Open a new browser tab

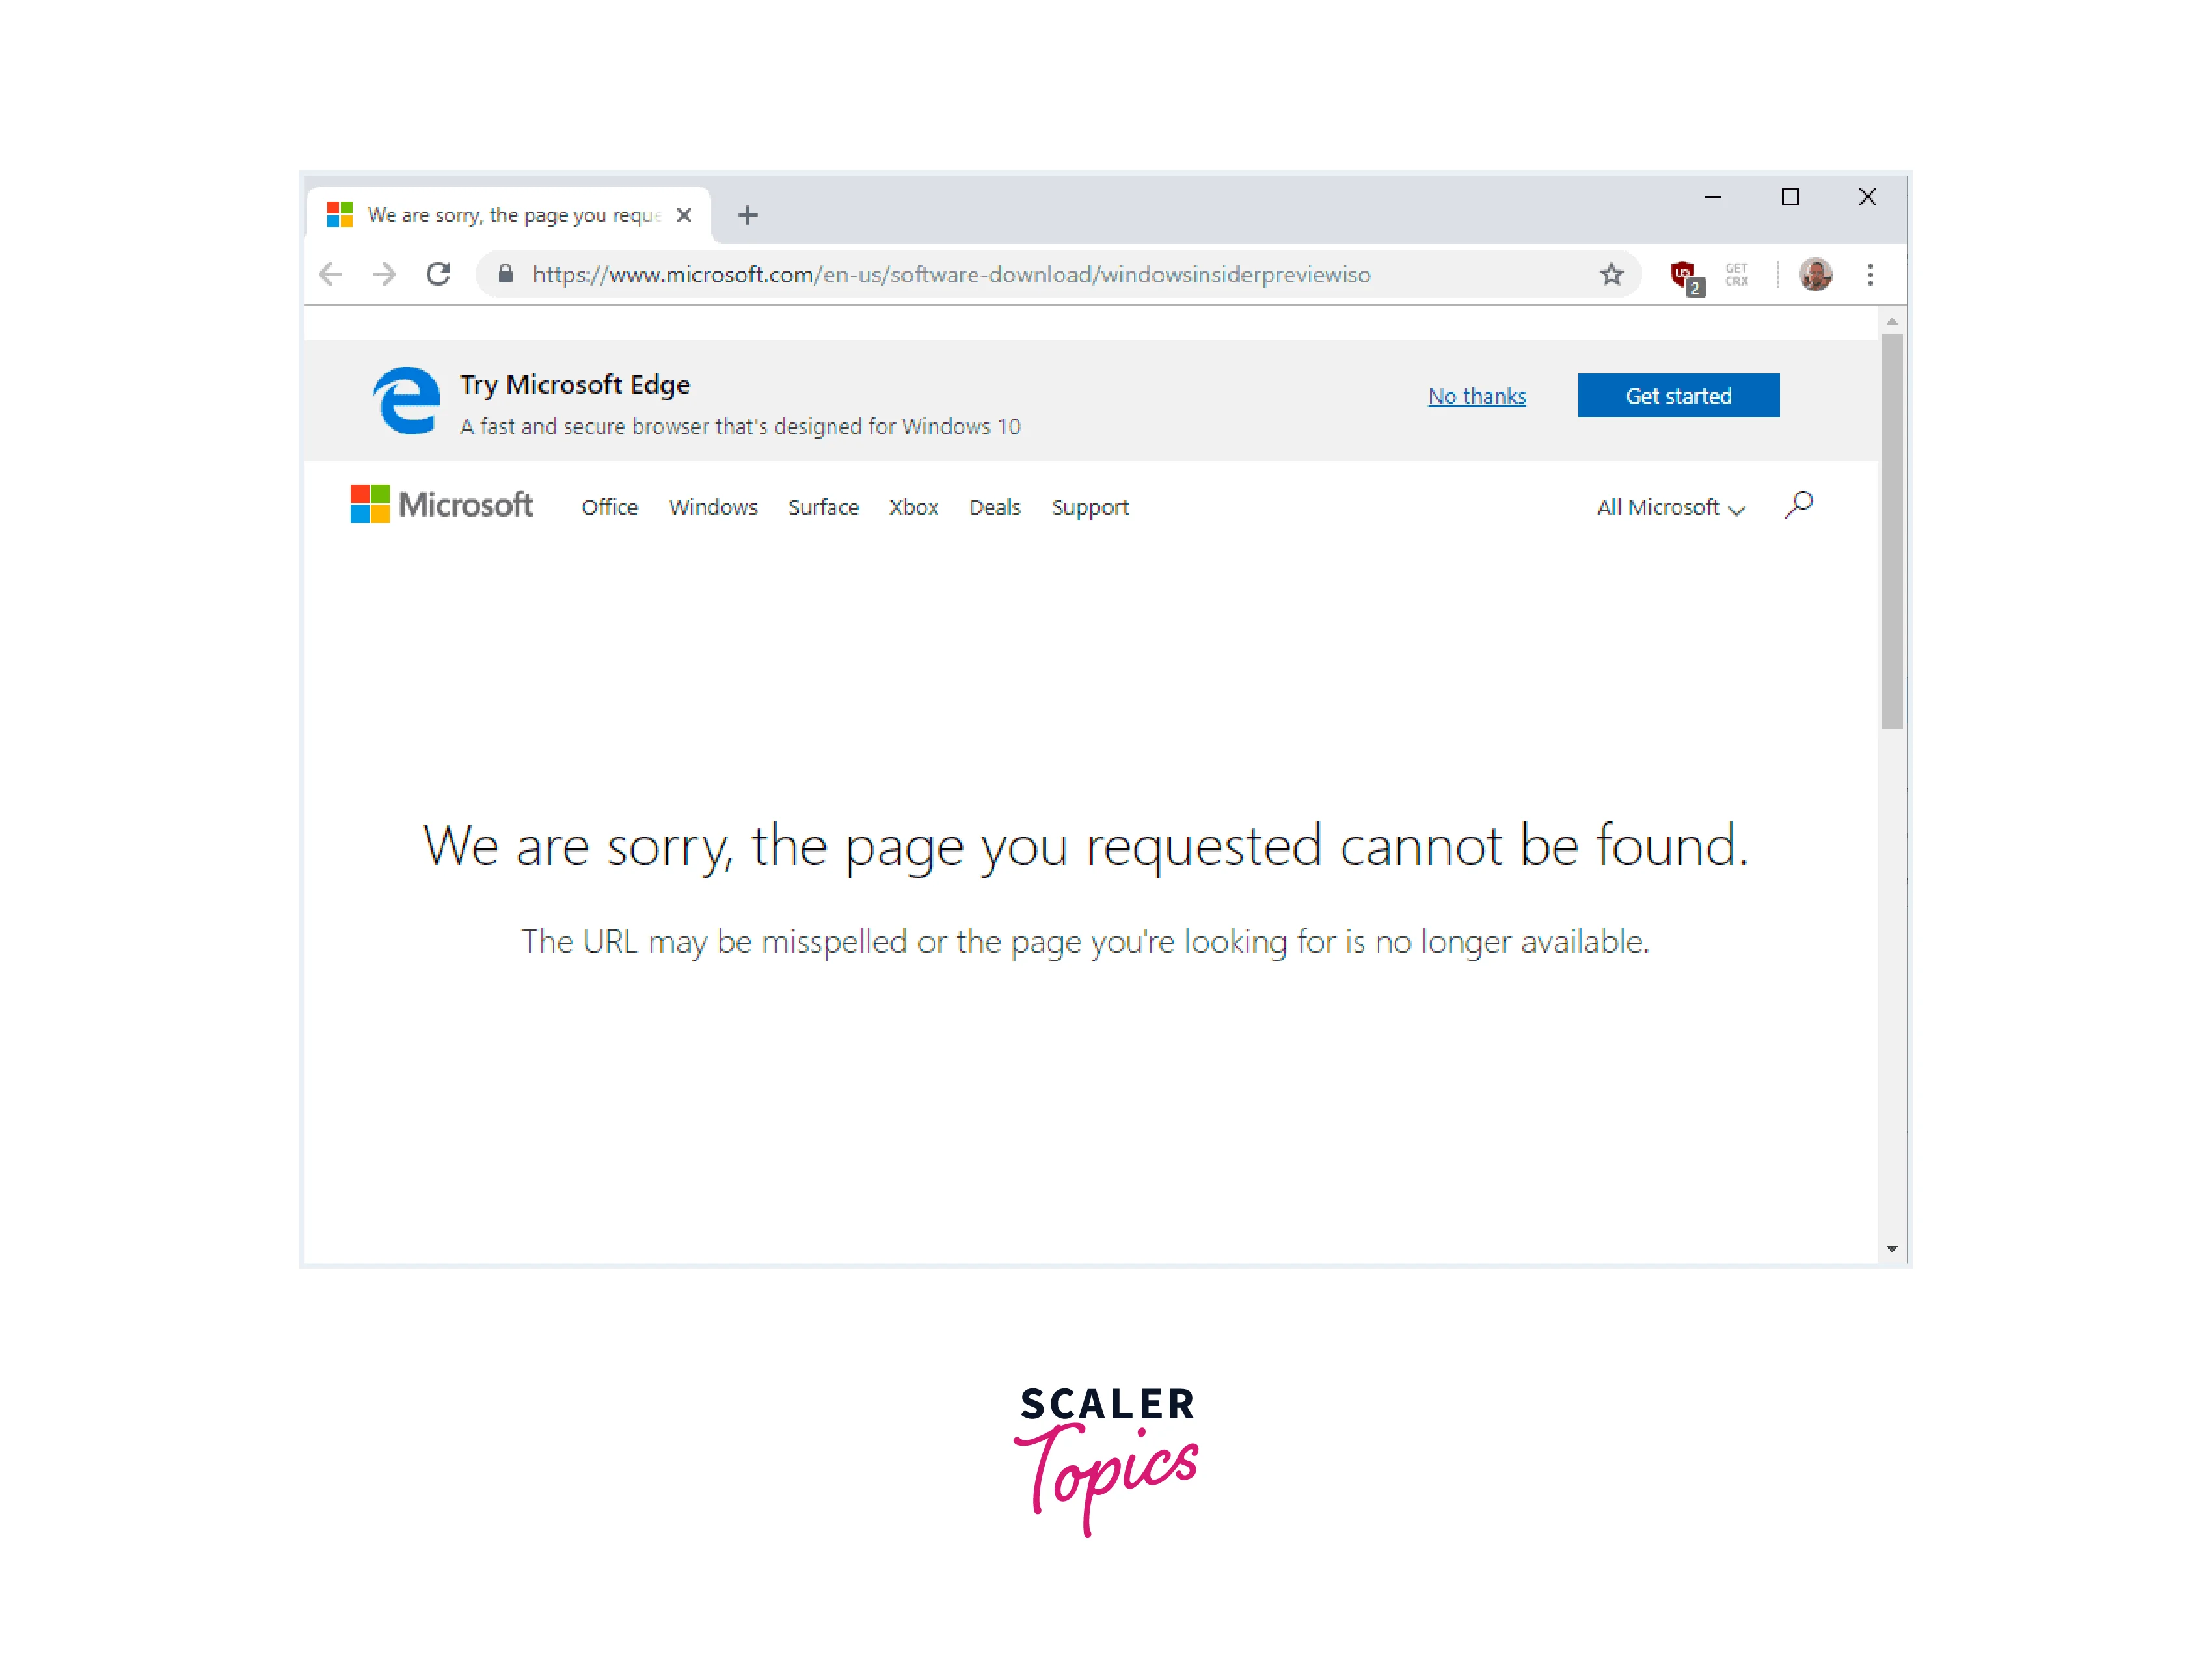click(x=747, y=215)
